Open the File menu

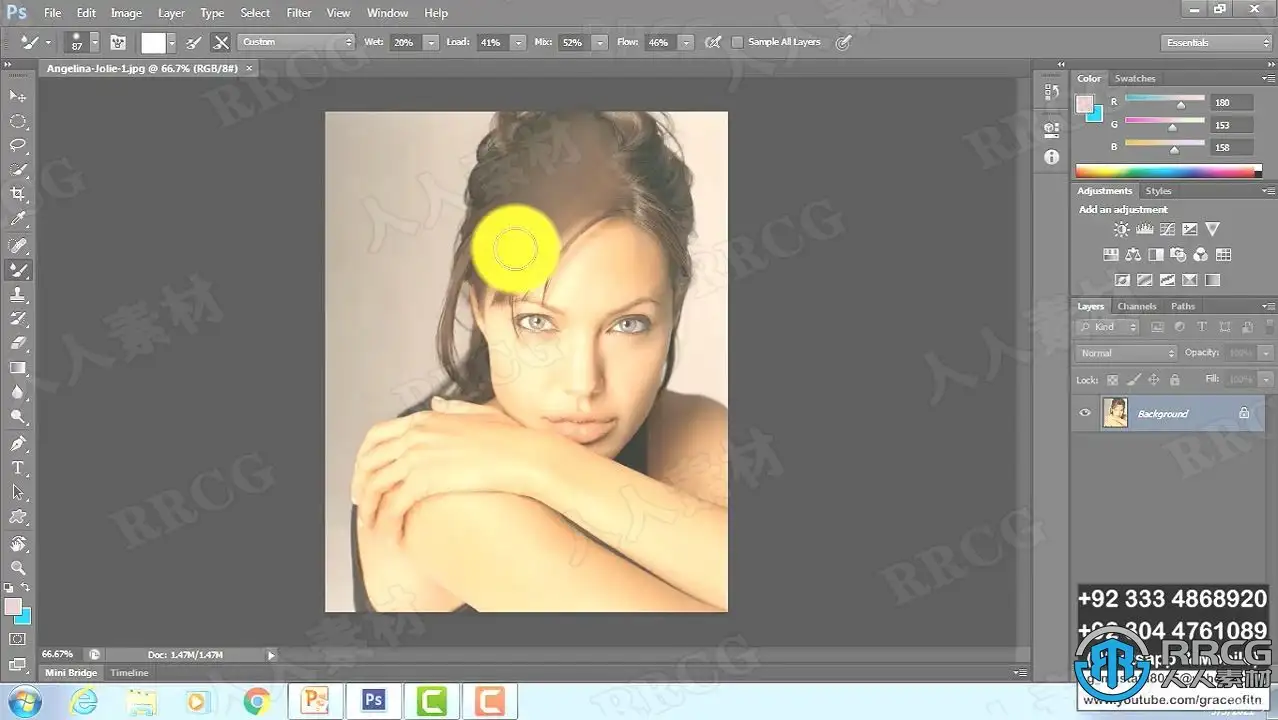pyautogui.click(x=52, y=13)
